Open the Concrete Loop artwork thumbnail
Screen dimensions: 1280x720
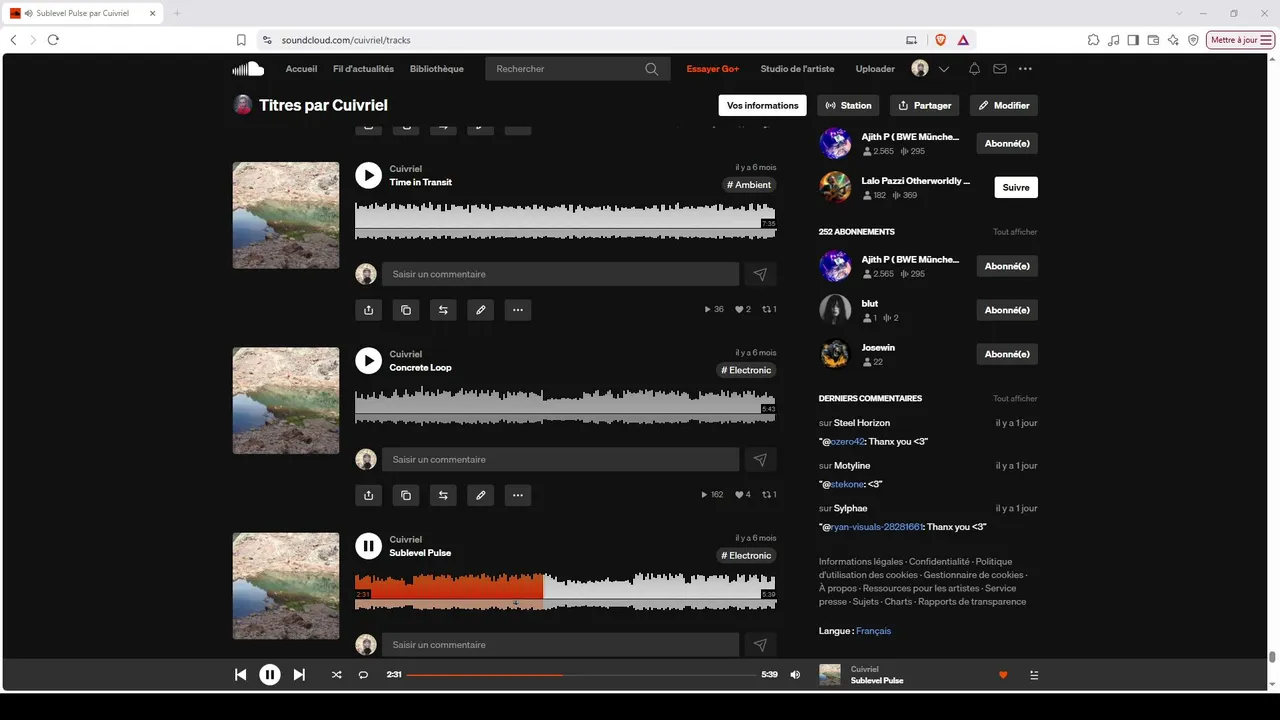(x=286, y=401)
